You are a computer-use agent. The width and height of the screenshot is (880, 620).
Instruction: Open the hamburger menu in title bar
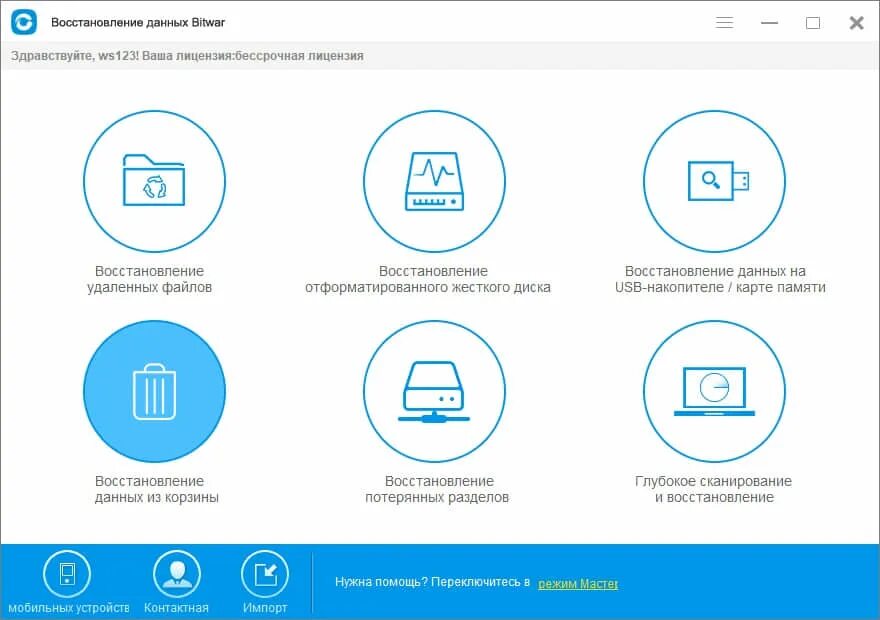pyautogui.click(x=725, y=22)
